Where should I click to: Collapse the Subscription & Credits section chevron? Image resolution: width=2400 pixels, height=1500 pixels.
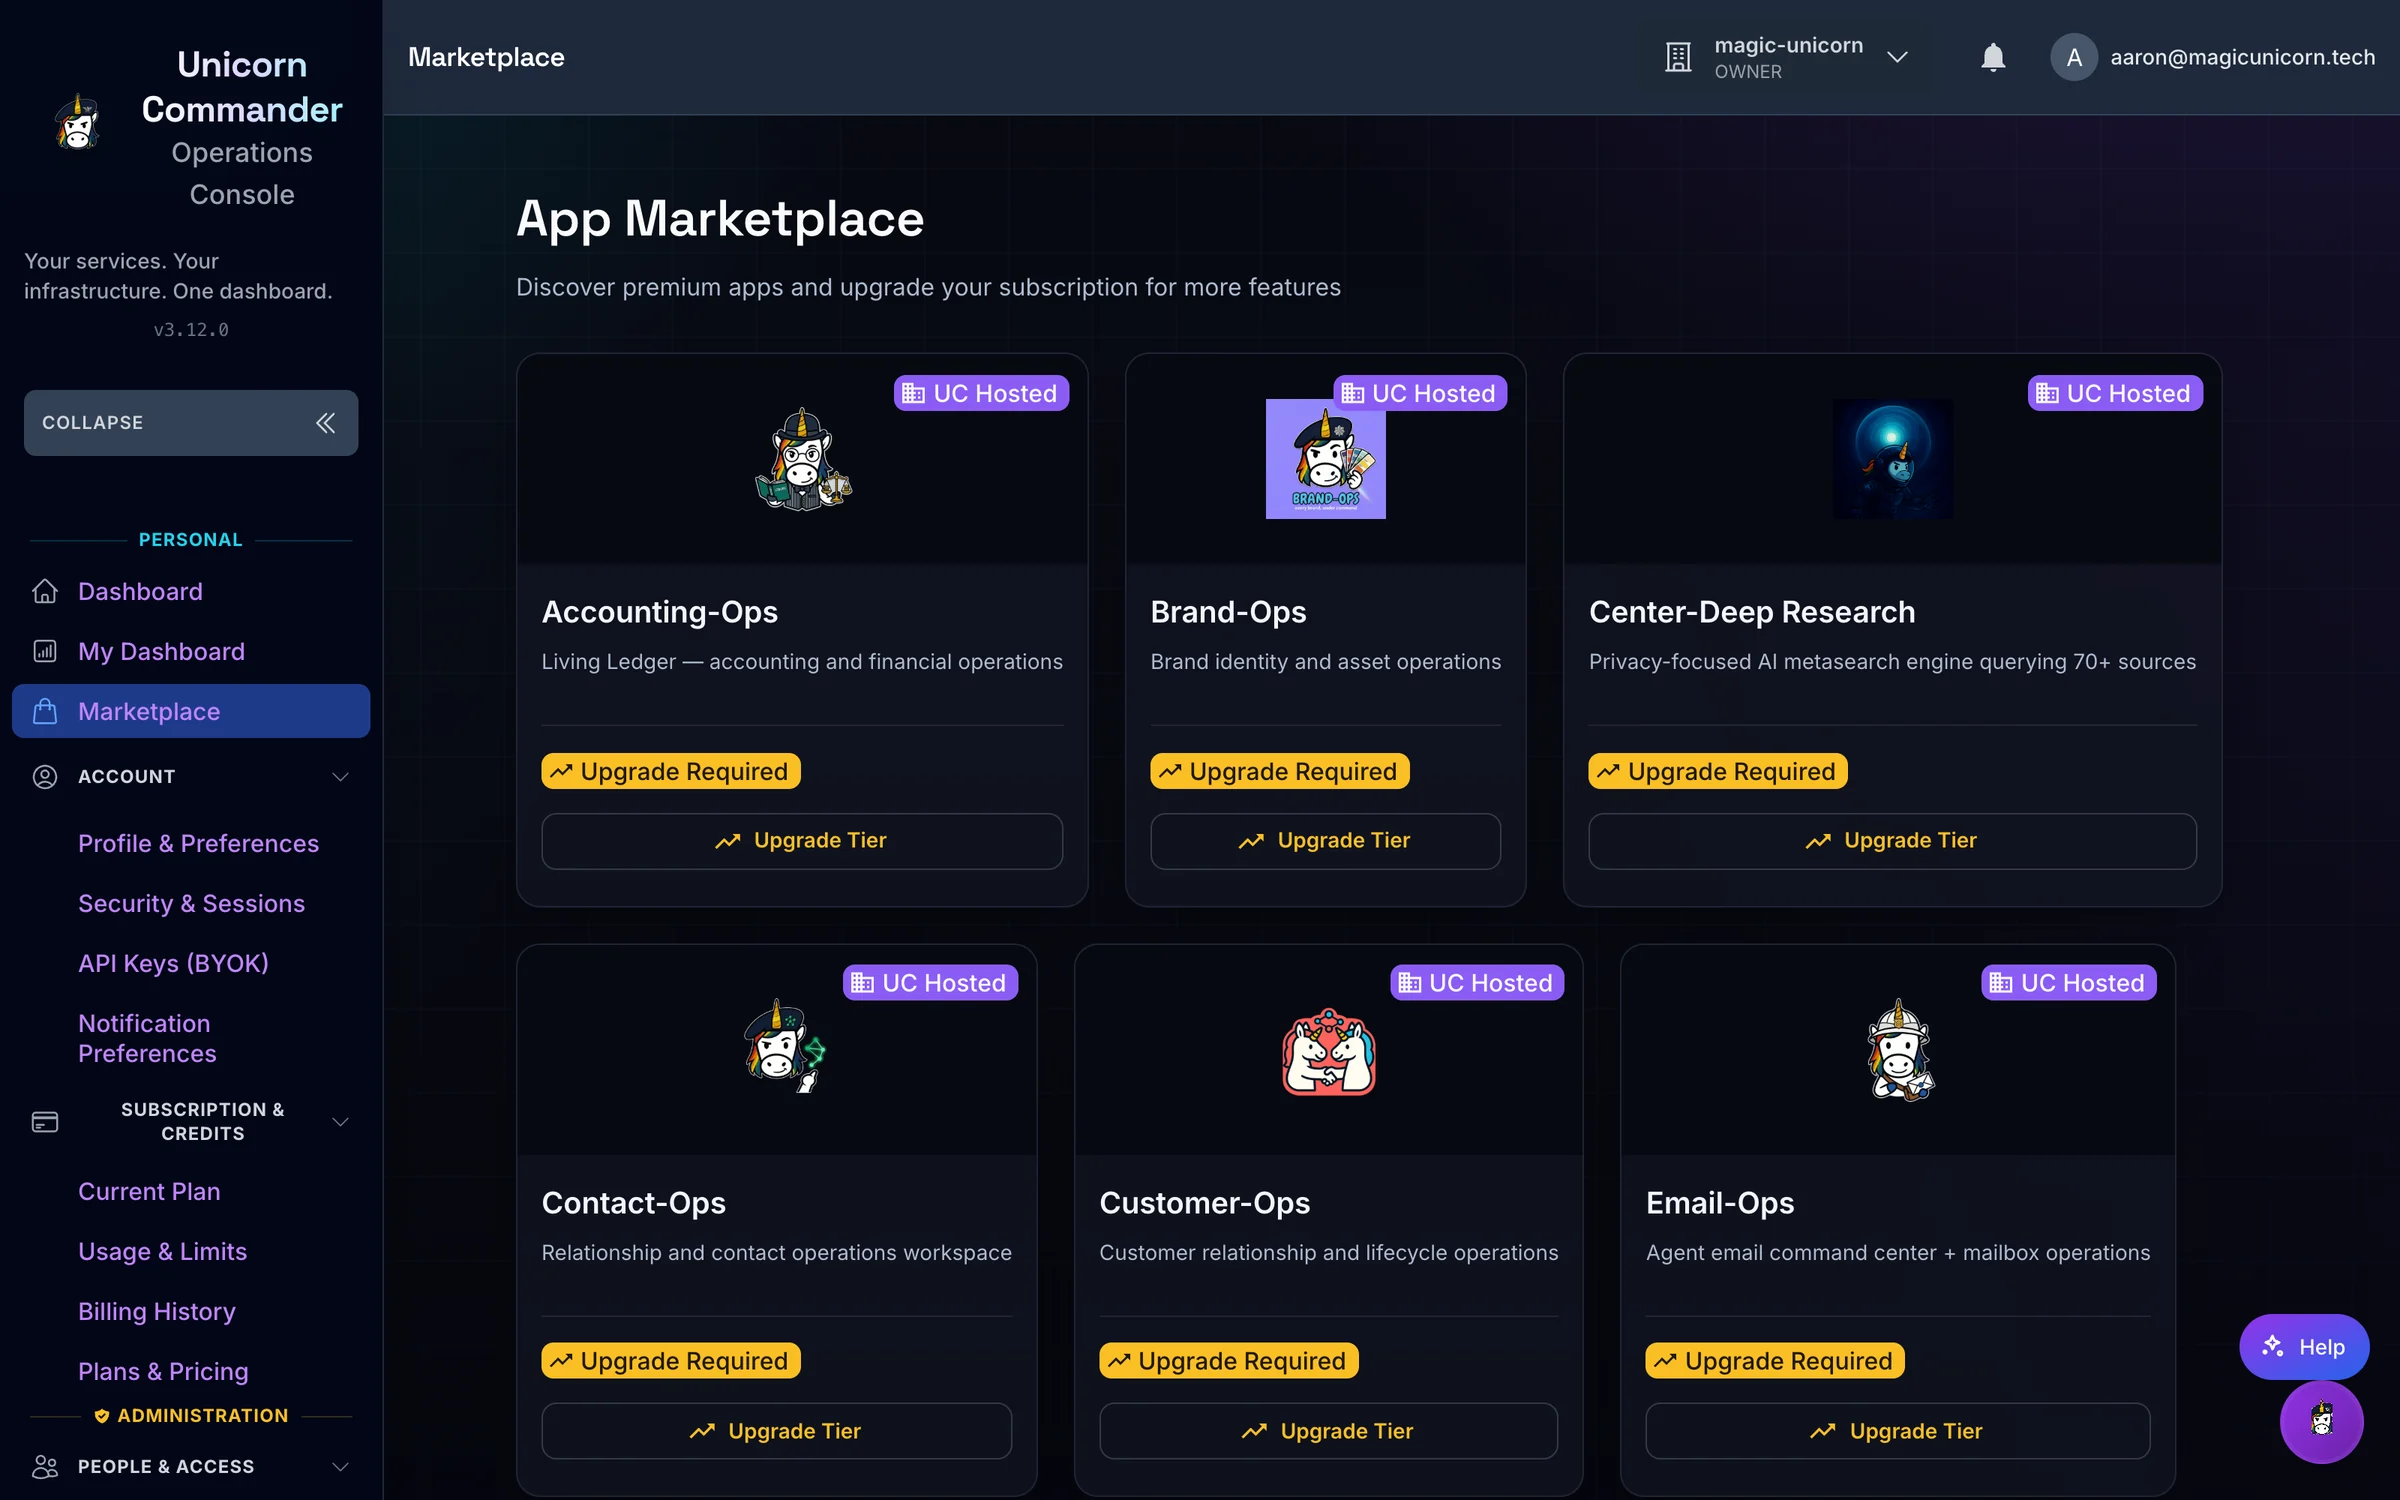pos(340,1122)
